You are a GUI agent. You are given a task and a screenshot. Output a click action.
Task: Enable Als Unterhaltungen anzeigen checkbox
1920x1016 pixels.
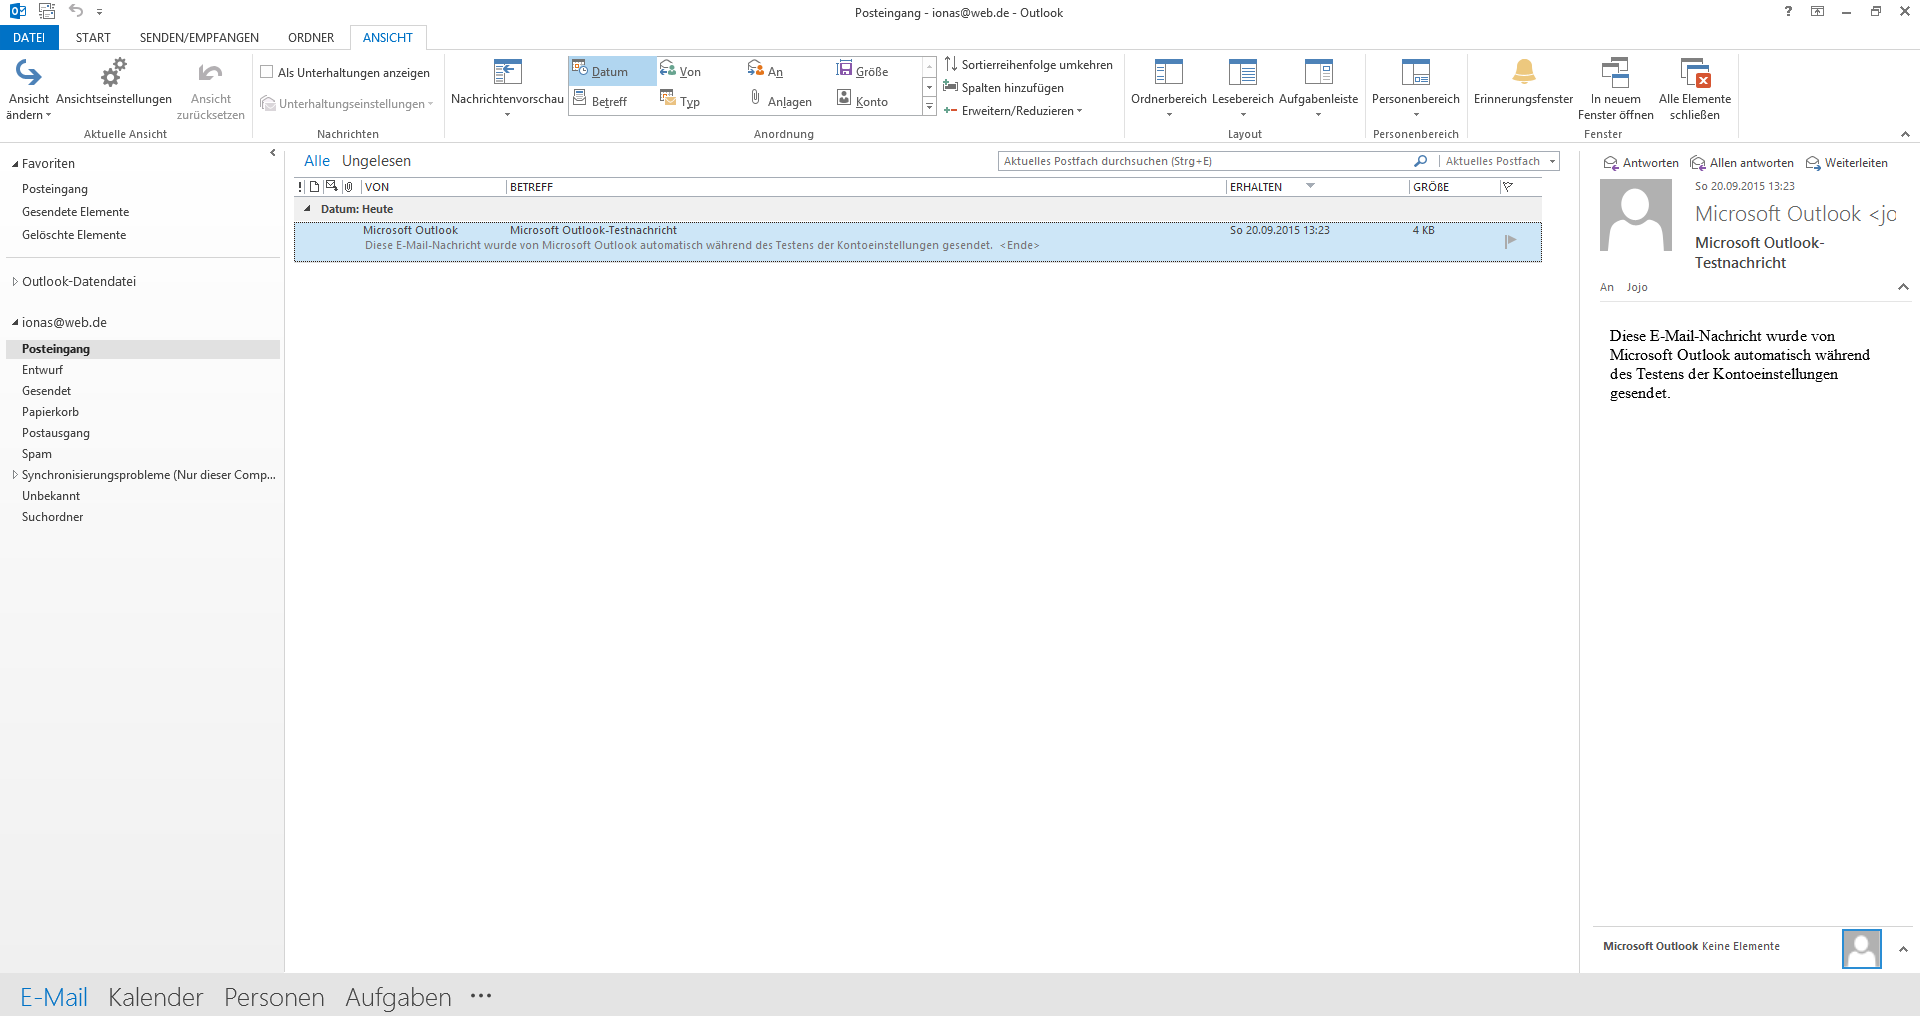coord(267,72)
